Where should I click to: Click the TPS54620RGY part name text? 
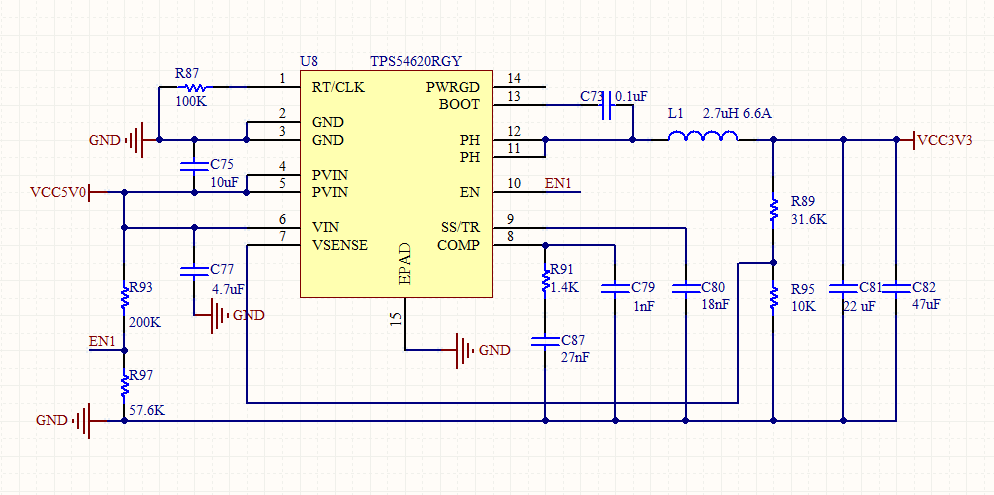[x=416, y=61]
